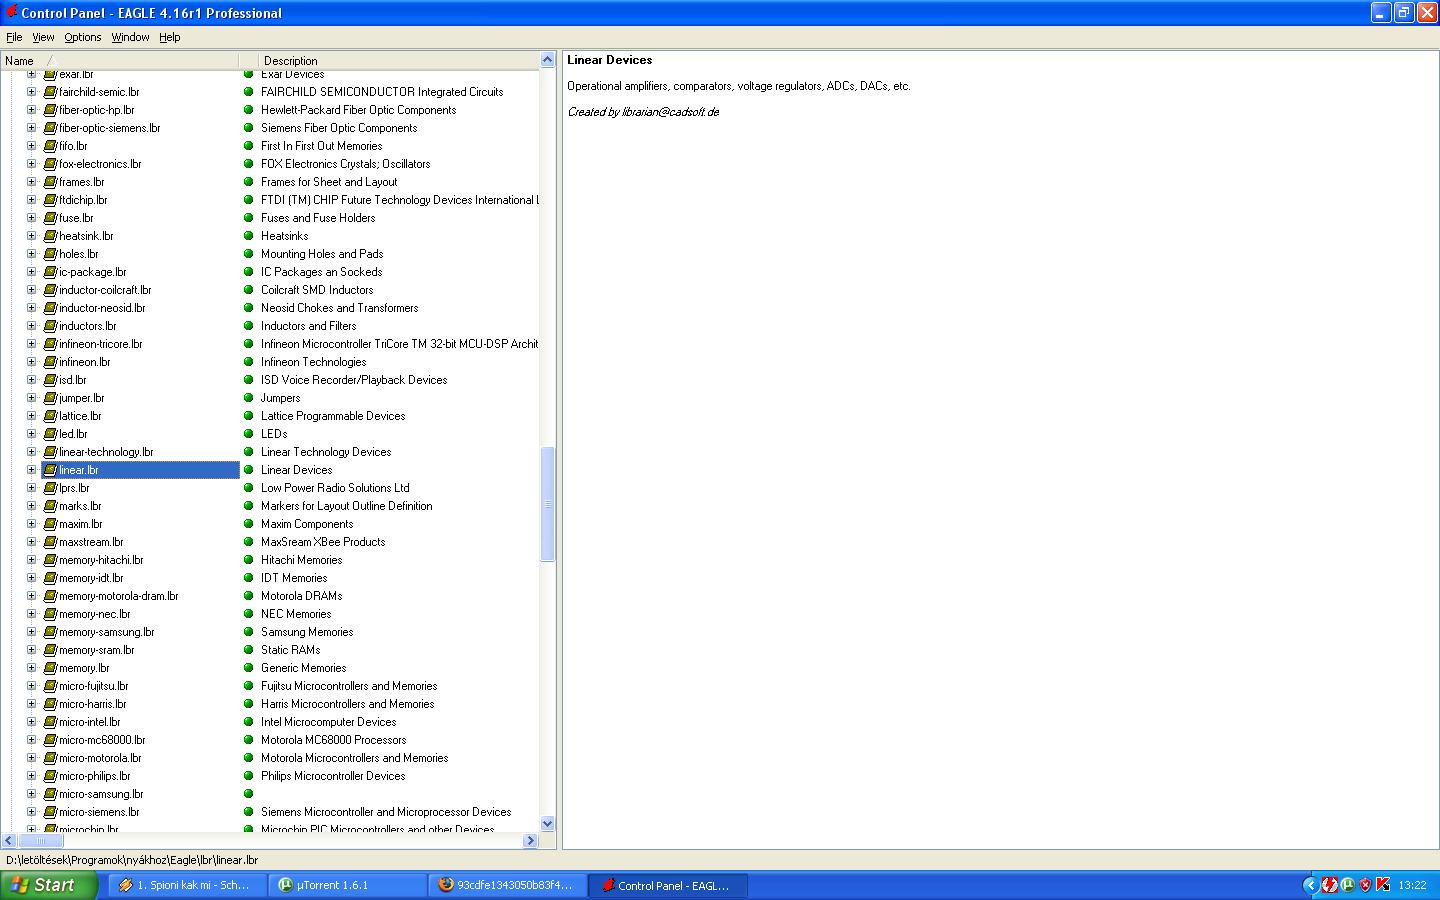1440x900 pixels.
Task: Click the memory.lbr library book icon
Action: pyautogui.click(x=50, y=668)
